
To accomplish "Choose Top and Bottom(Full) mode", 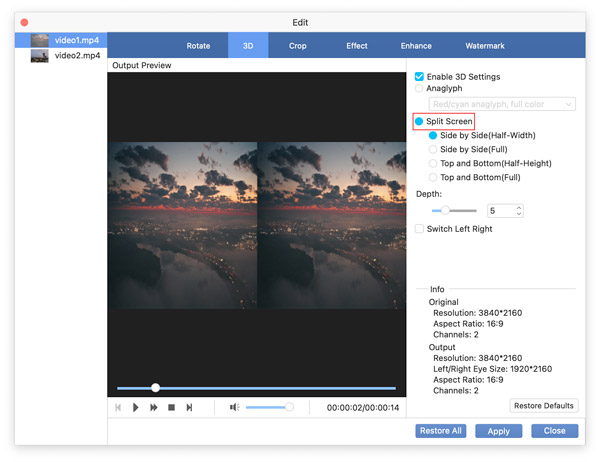I will tap(433, 177).
